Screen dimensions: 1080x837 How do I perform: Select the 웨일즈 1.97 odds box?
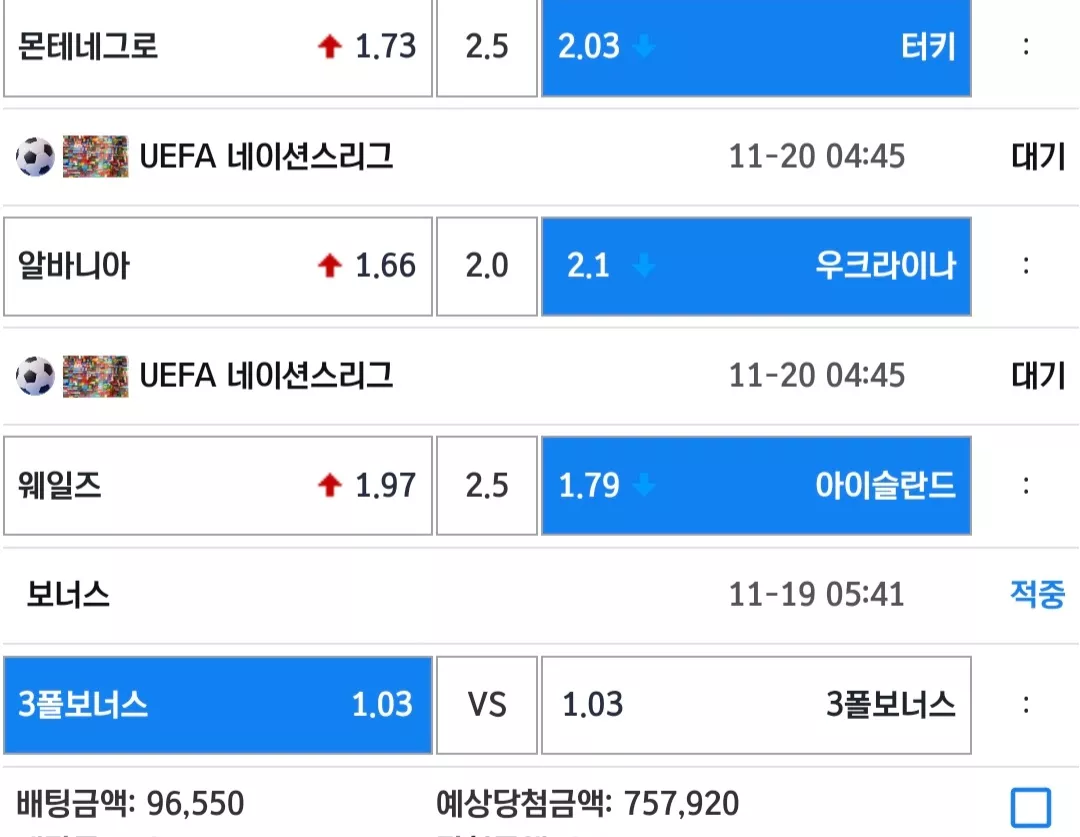coord(218,486)
